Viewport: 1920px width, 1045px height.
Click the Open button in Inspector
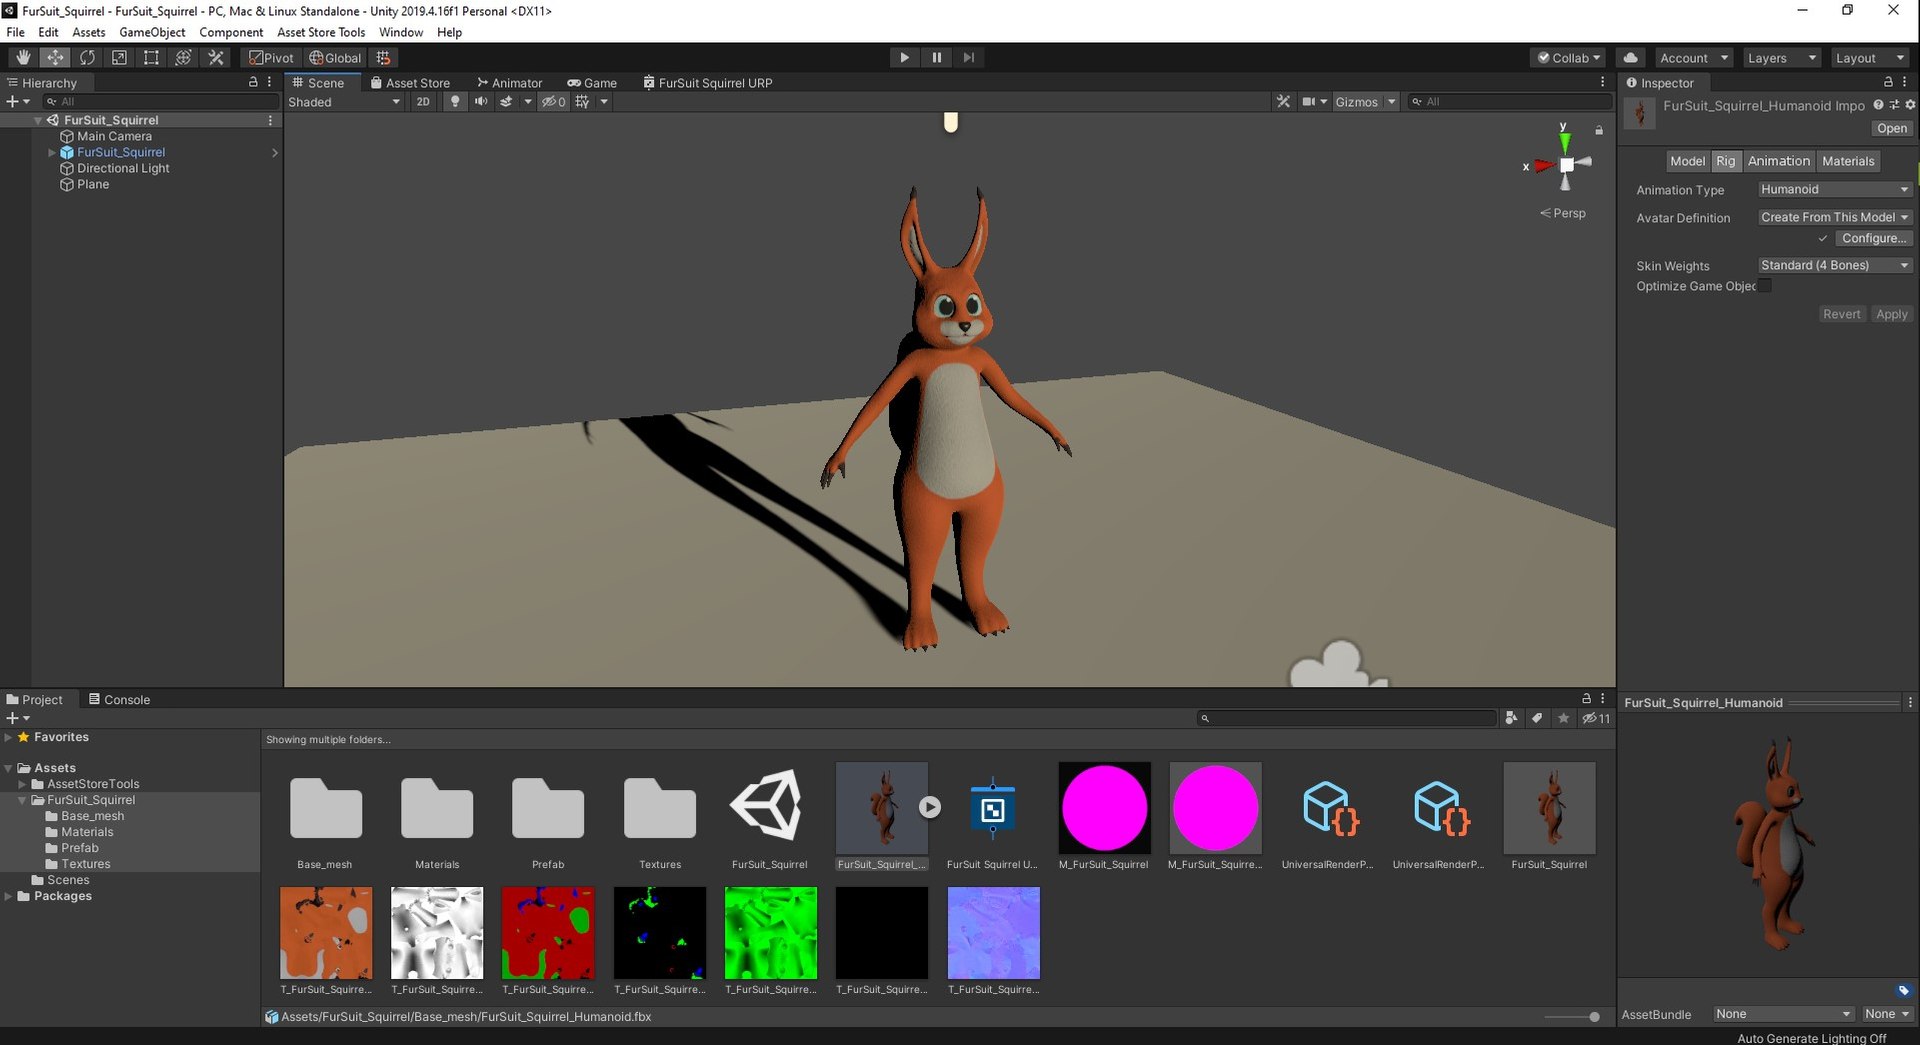coord(1891,128)
